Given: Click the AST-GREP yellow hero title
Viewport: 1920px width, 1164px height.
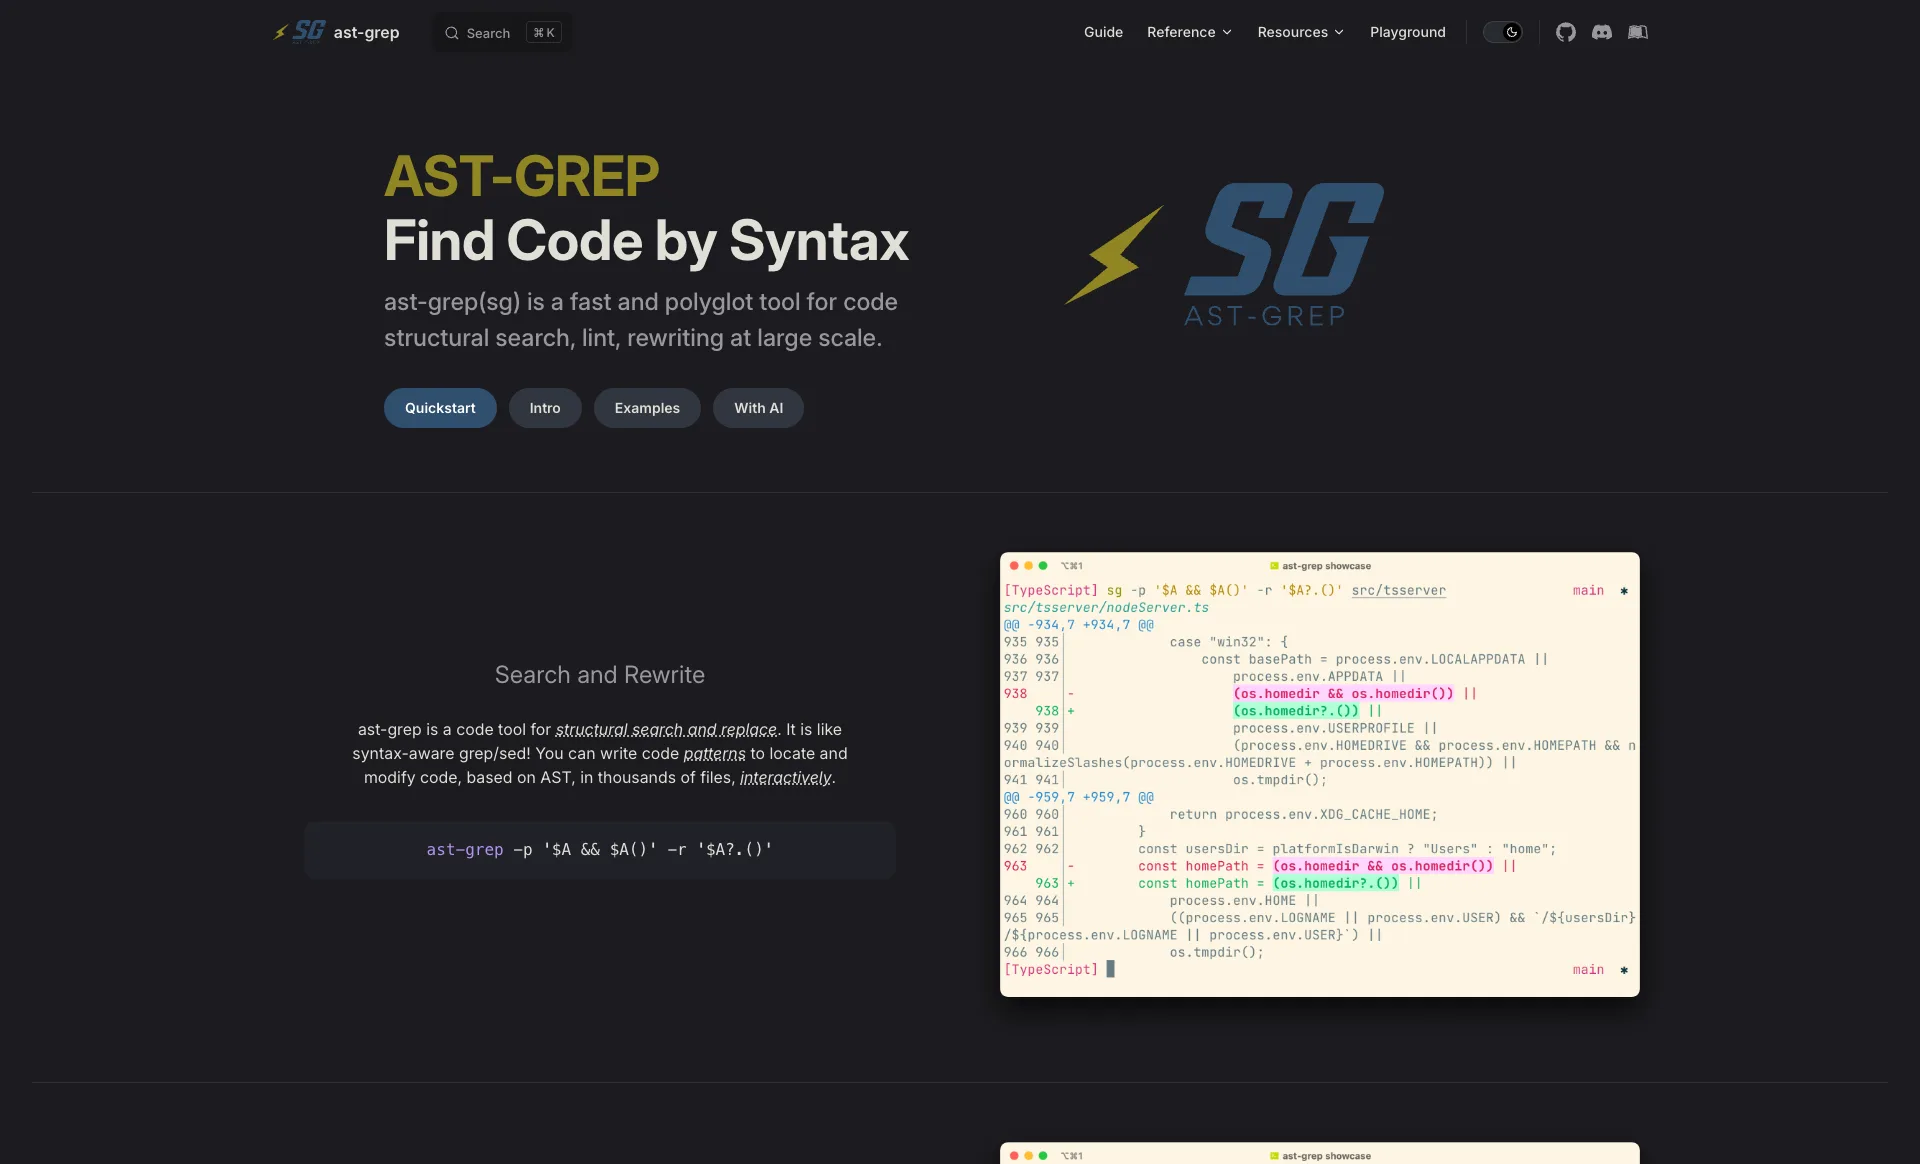Looking at the screenshot, I should coord(521,176).
